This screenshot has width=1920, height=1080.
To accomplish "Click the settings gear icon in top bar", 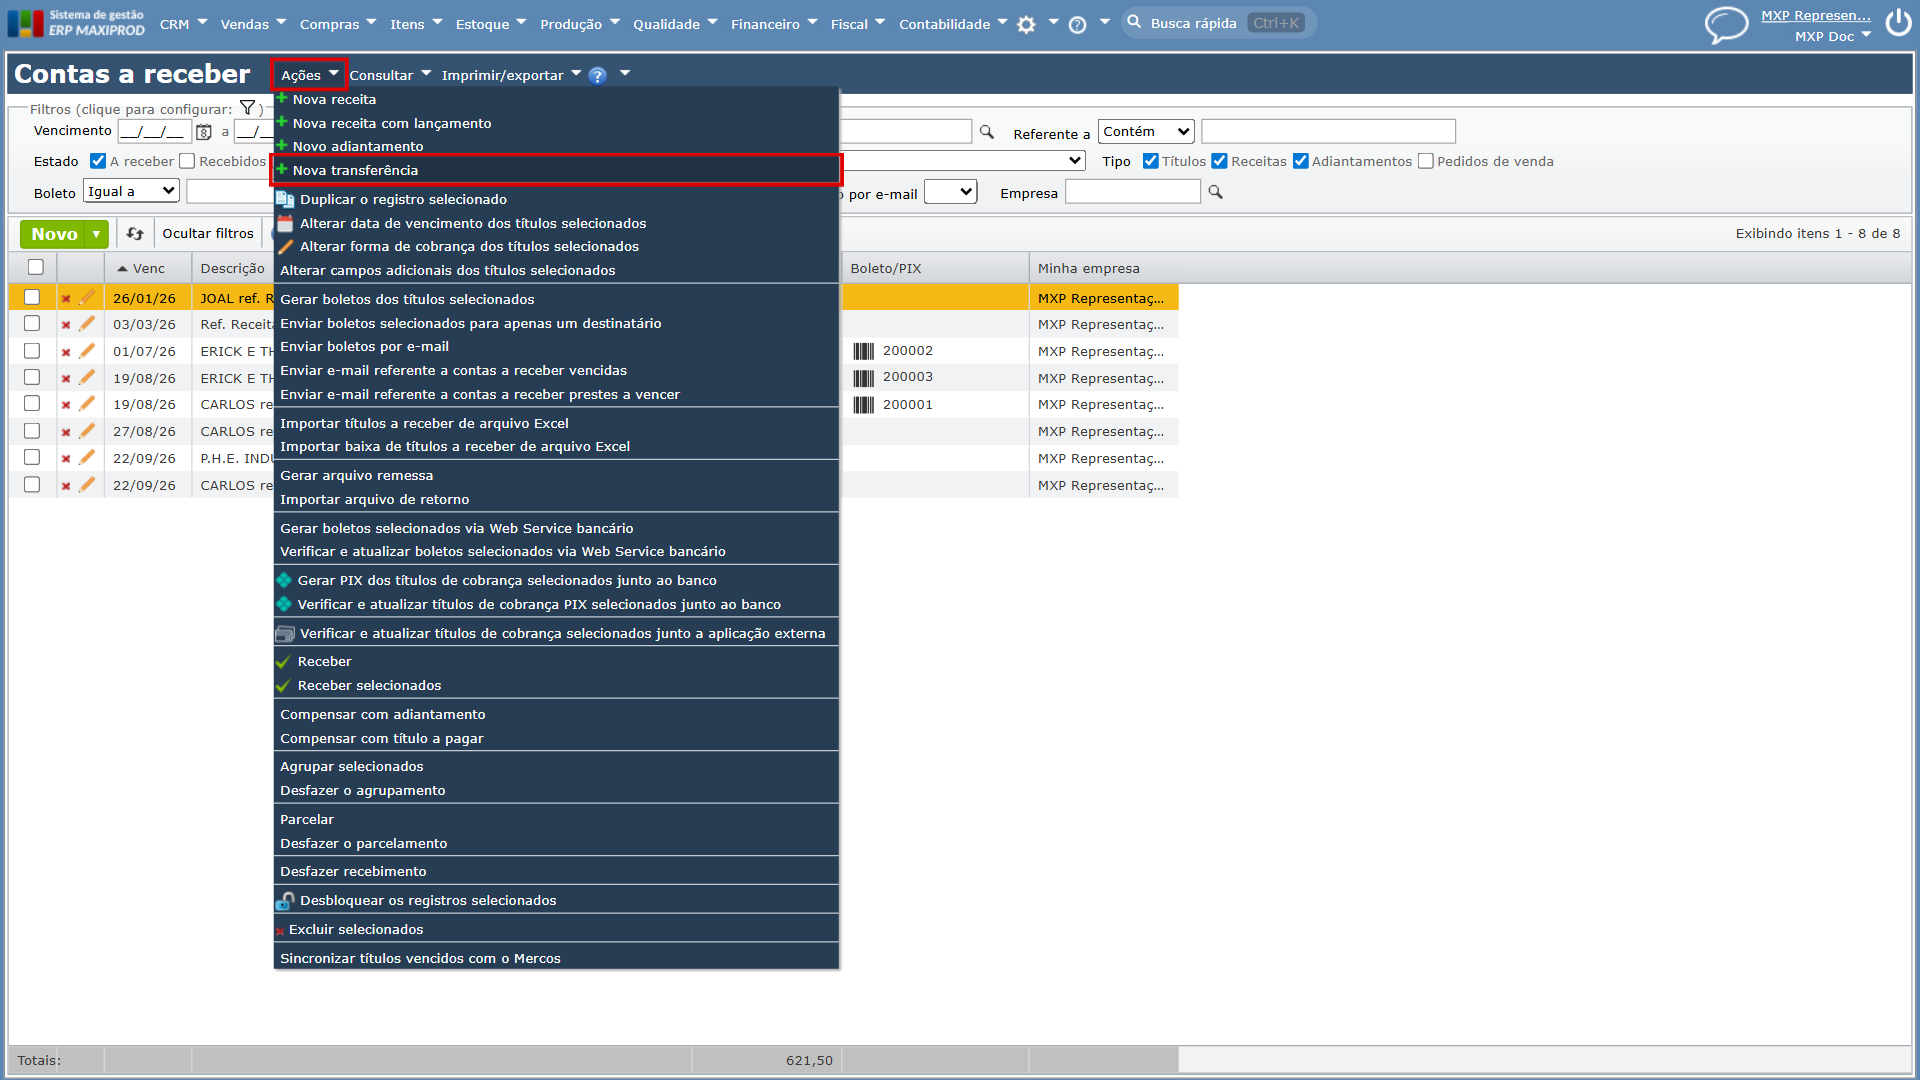I will click(1026, 25).
